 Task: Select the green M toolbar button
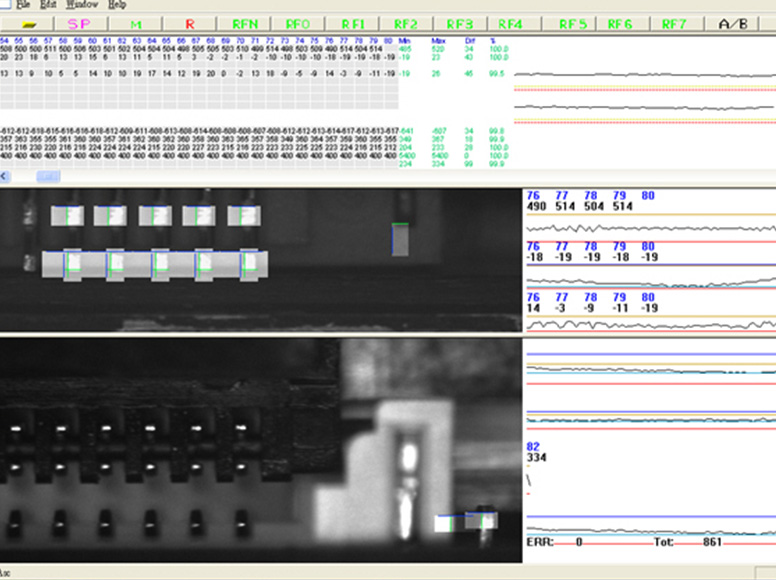click(x=136, y=22)
